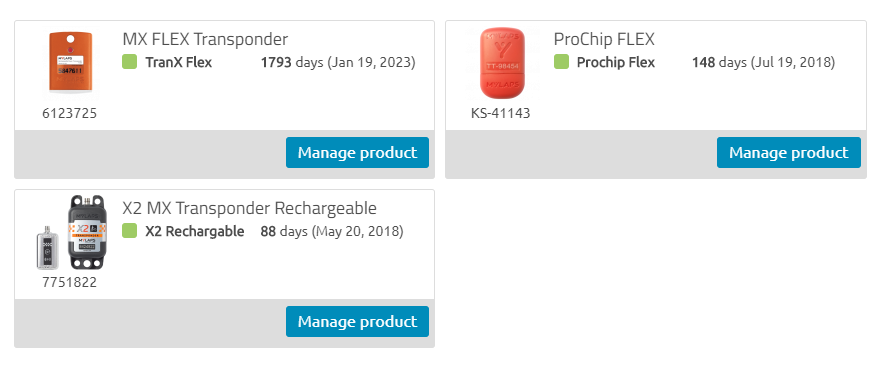Click the orange MX FLEX transponder image
The height and width of the screenshot is (386, 894).
tap(70, 62)
